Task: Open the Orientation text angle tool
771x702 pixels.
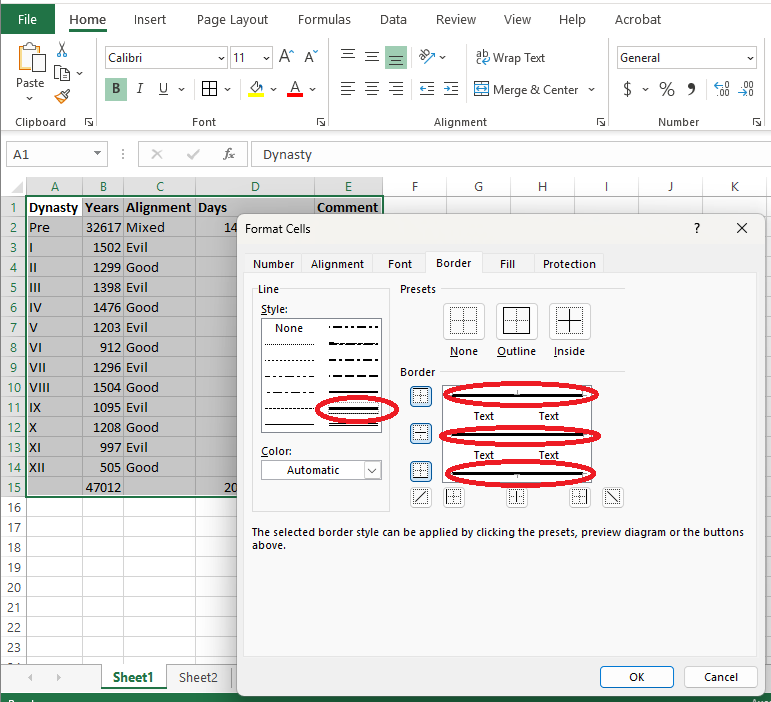Action: coord(427,57)
